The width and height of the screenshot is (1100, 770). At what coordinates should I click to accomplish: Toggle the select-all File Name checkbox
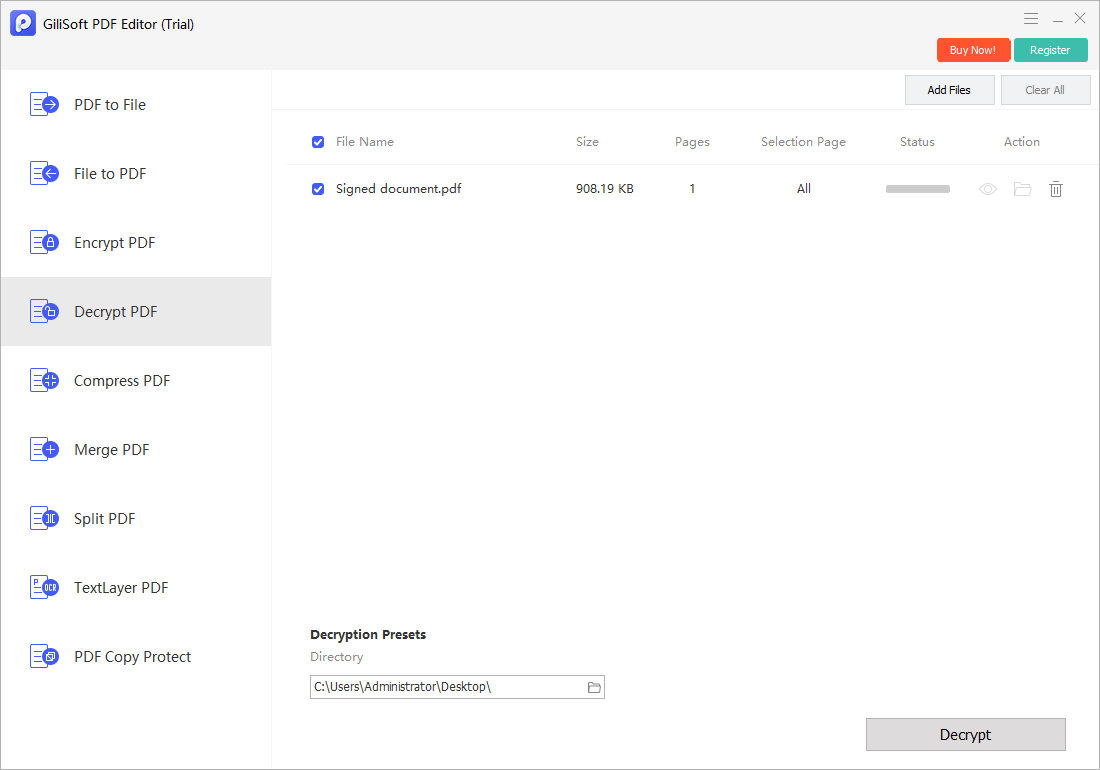pos(318,142)
